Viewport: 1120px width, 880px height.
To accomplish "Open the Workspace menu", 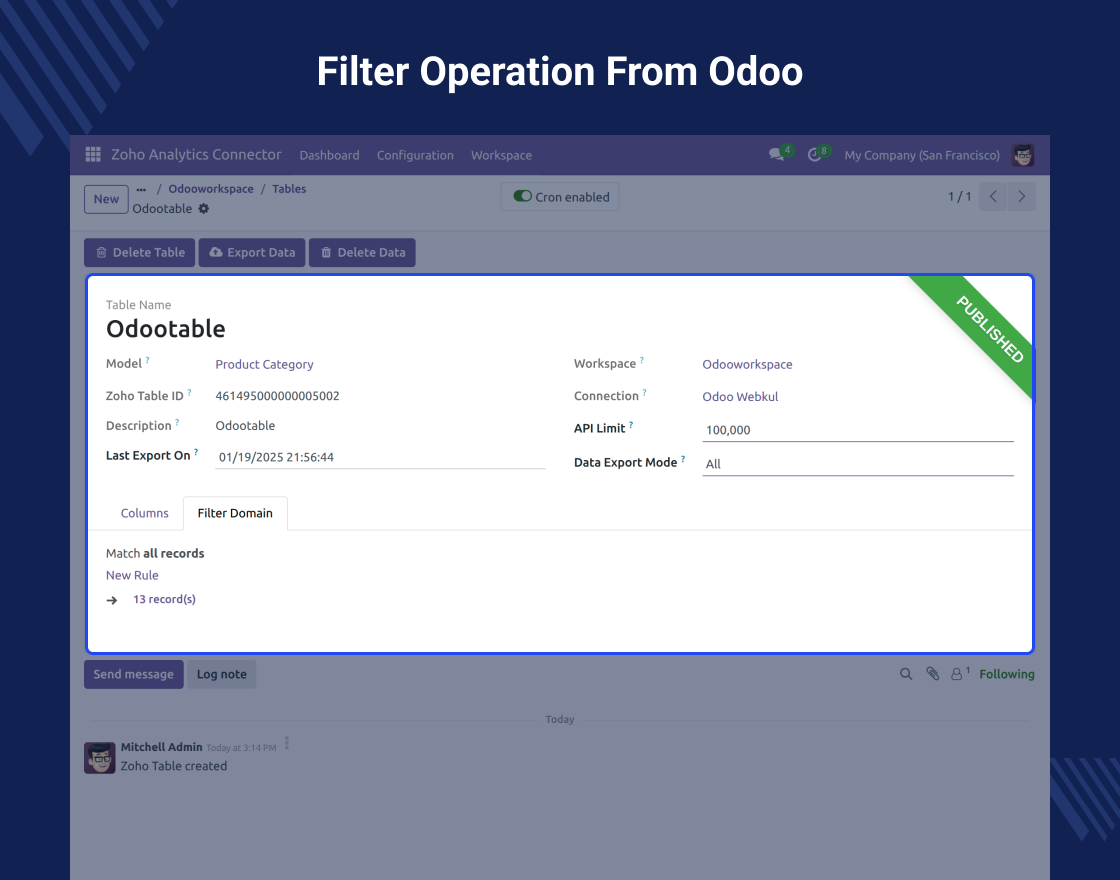I will [501, 155].
